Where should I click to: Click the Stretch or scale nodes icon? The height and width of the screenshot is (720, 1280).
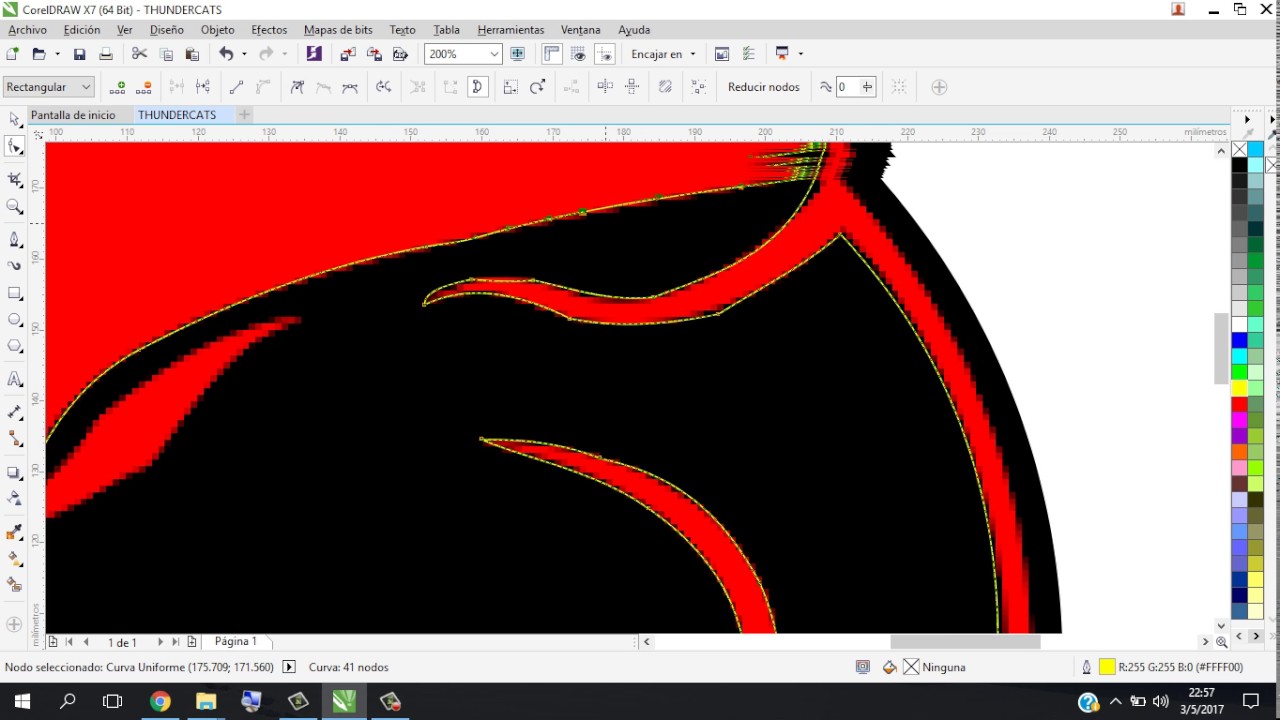(511, 87)
